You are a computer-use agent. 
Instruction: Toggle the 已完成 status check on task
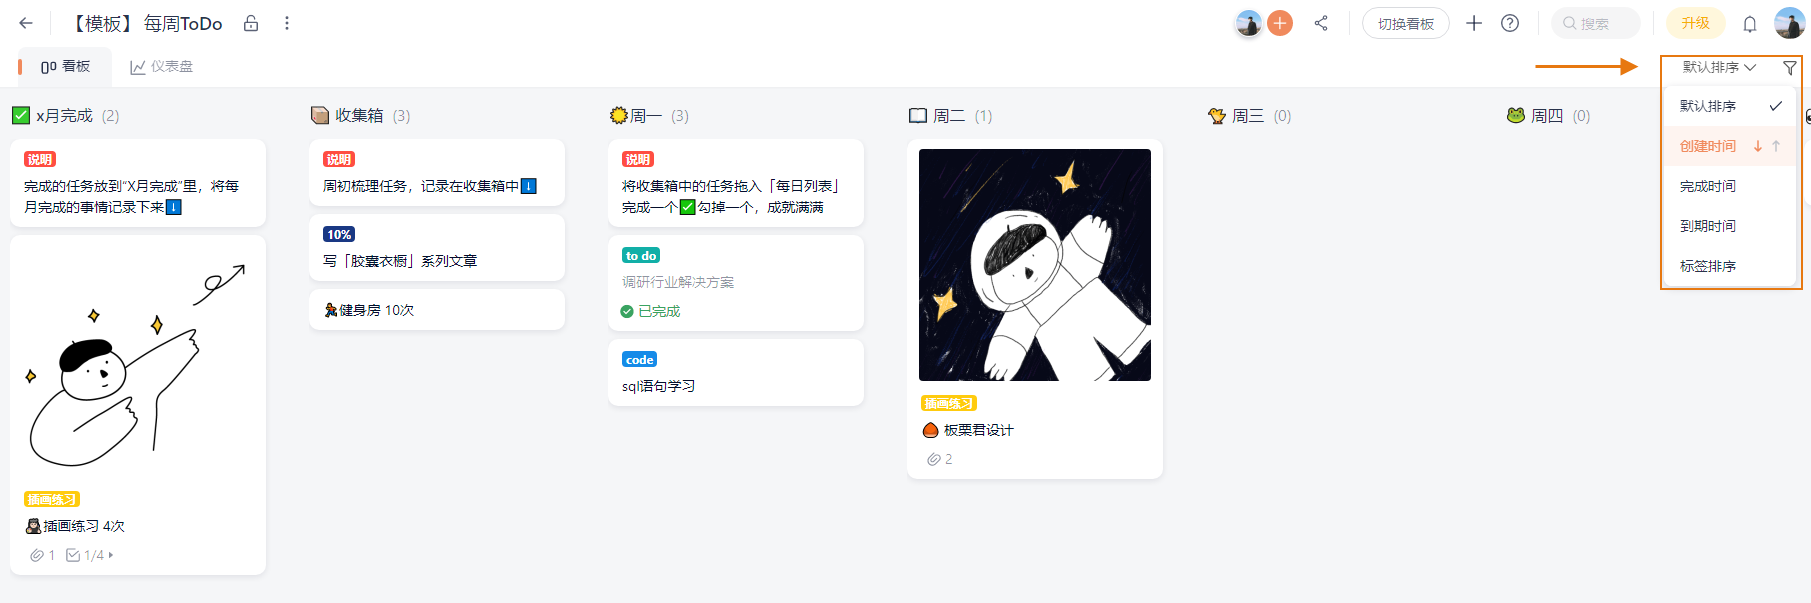pyautogui.click(x=627, y=311)
